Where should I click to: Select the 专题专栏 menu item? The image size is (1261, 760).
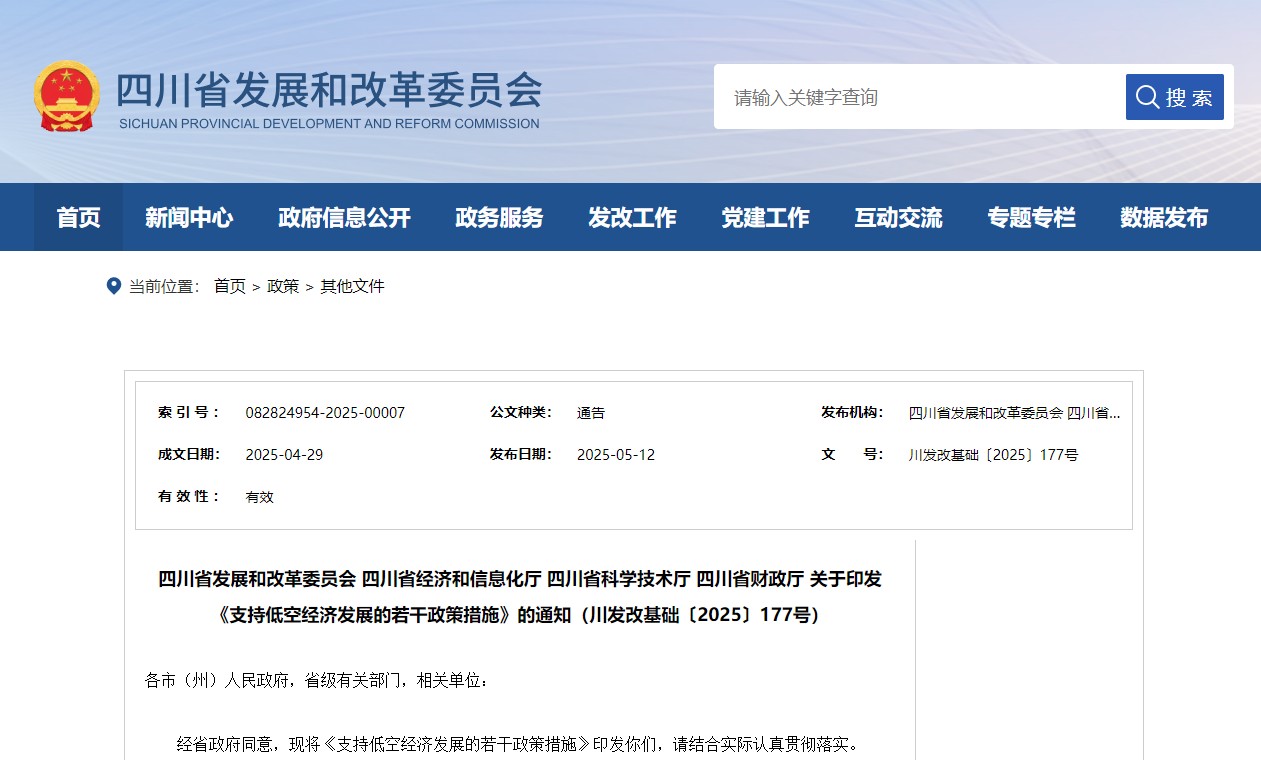tap(1031, 217)
